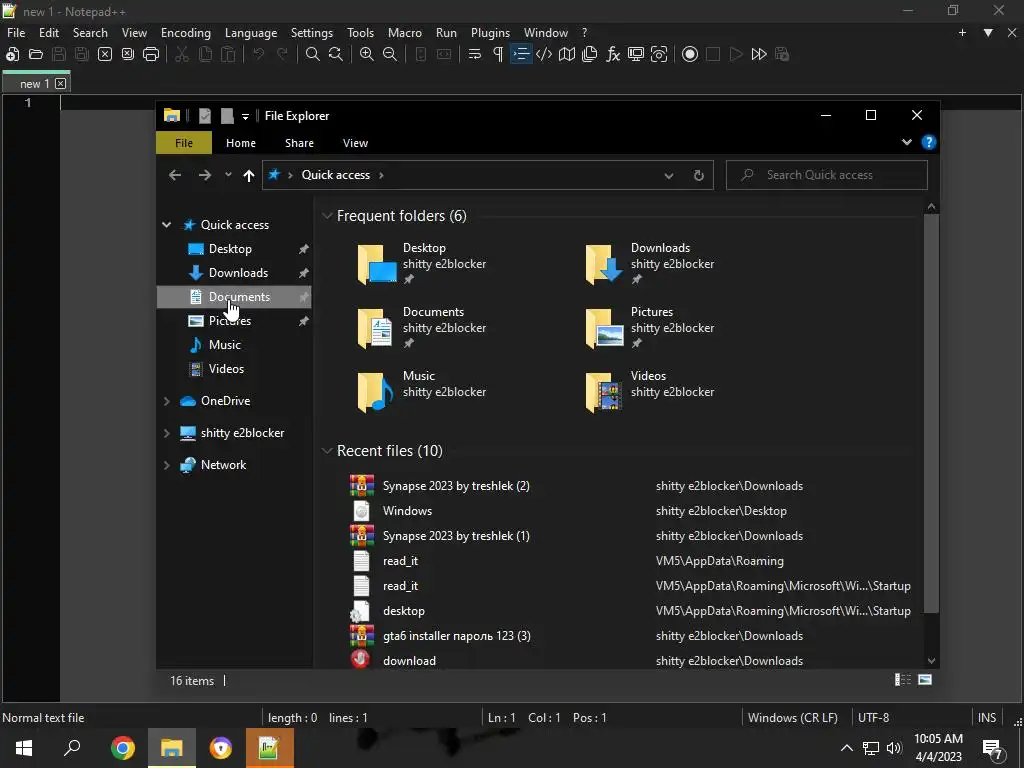Click the Print icon in Notepad++ toolbar
The width and height of the screenshot is (1024, 768).
click(151, 54)
